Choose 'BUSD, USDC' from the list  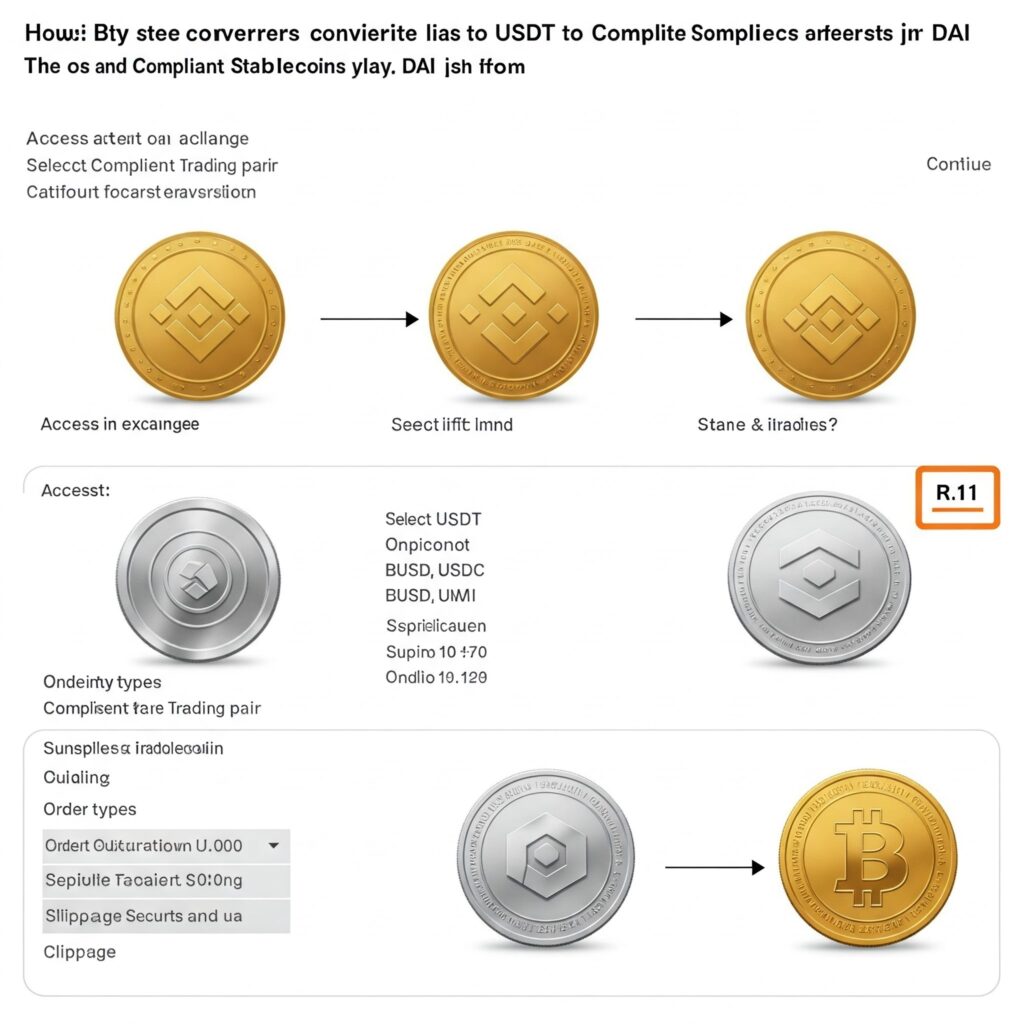coord(434,570)
